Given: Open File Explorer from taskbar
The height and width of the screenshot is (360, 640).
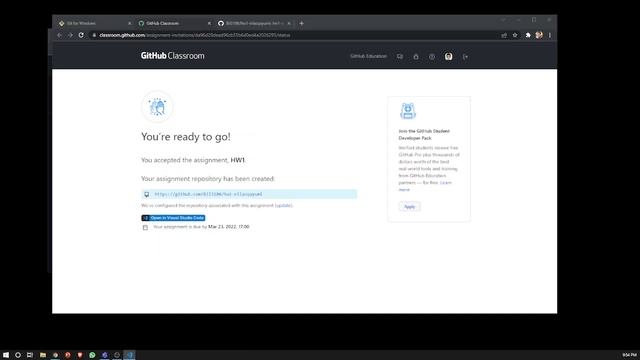Looking at the screenshot, I should pos(42,355).
